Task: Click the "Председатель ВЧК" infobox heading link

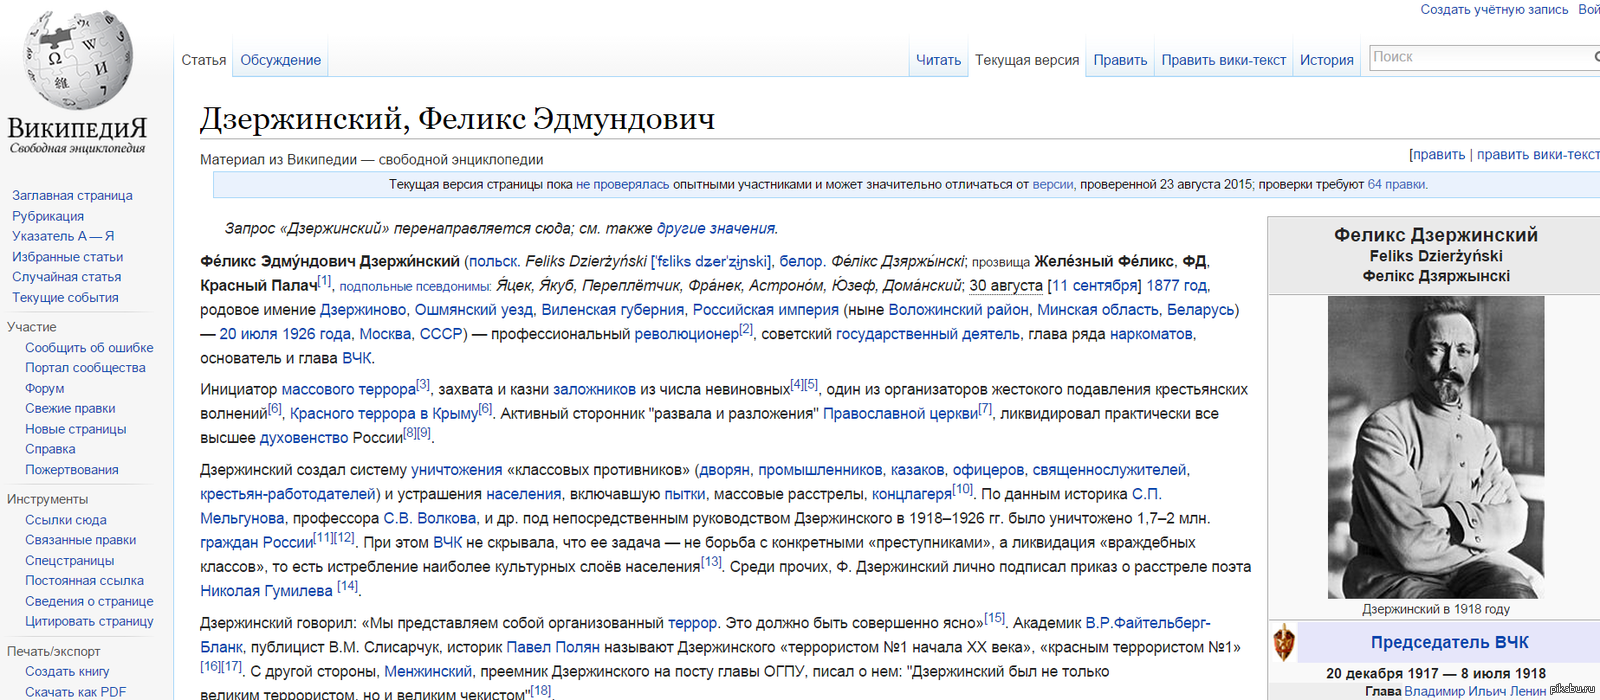Action: pos(1449,642)
